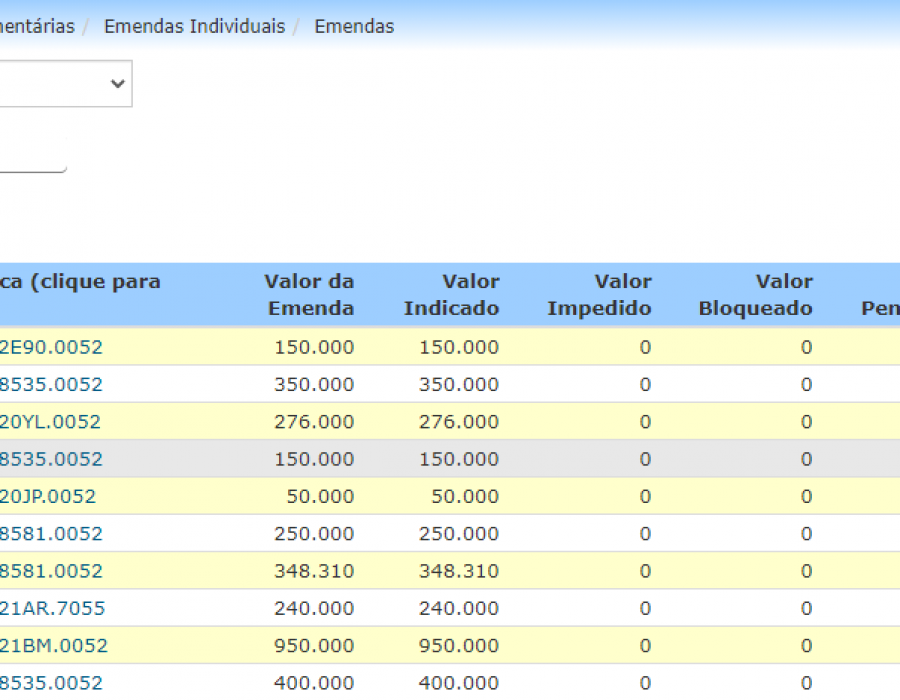Open the 8581.0052 link with value 348.310
The image size is (900, 700).
[51, 571]
